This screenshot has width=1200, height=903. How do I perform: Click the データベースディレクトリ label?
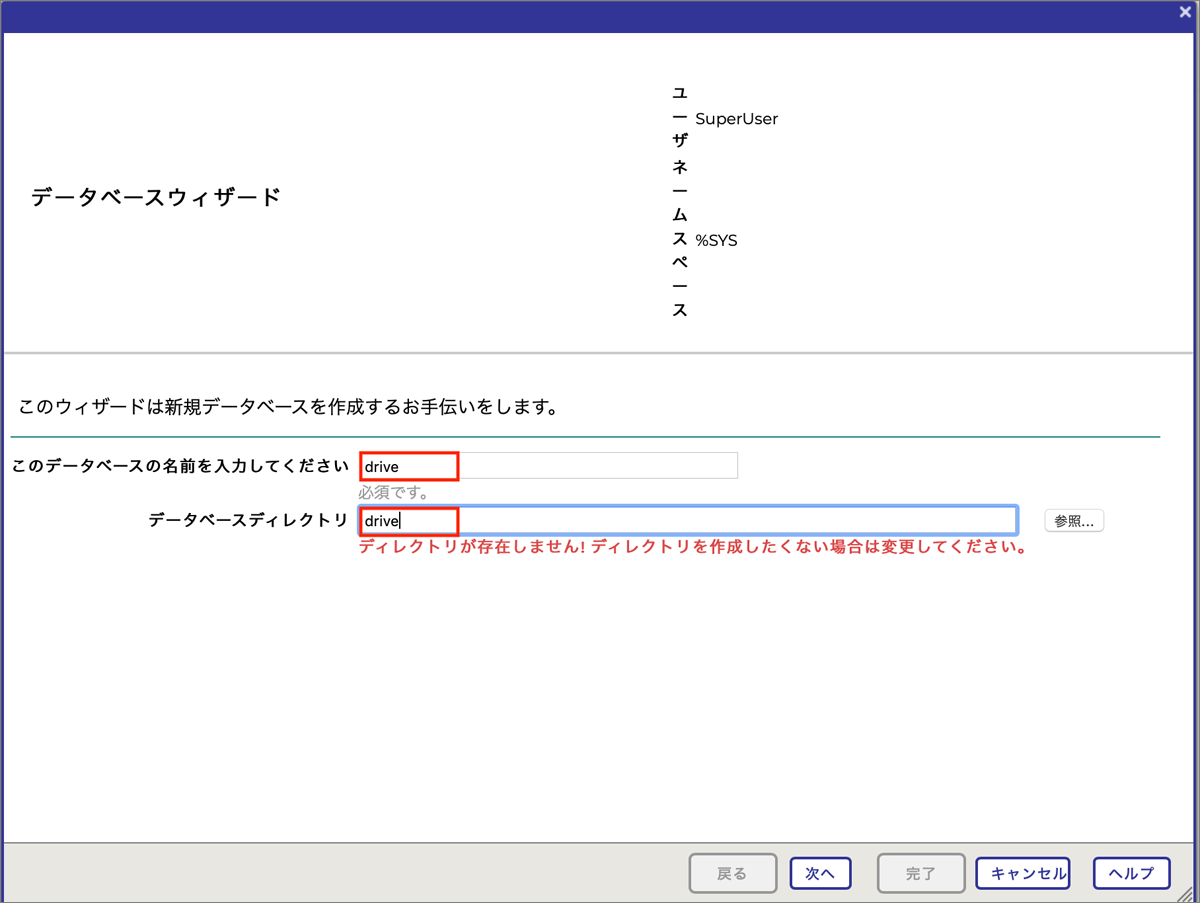(x=248, y=520)
